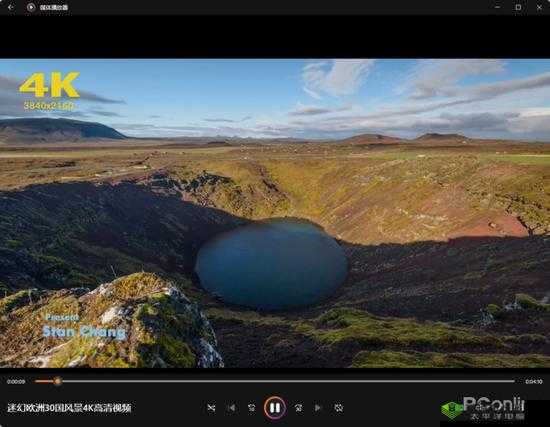Screen dimensions: 550x427
Task: Click the video picture to toggle playback
Action: point(275,213)
